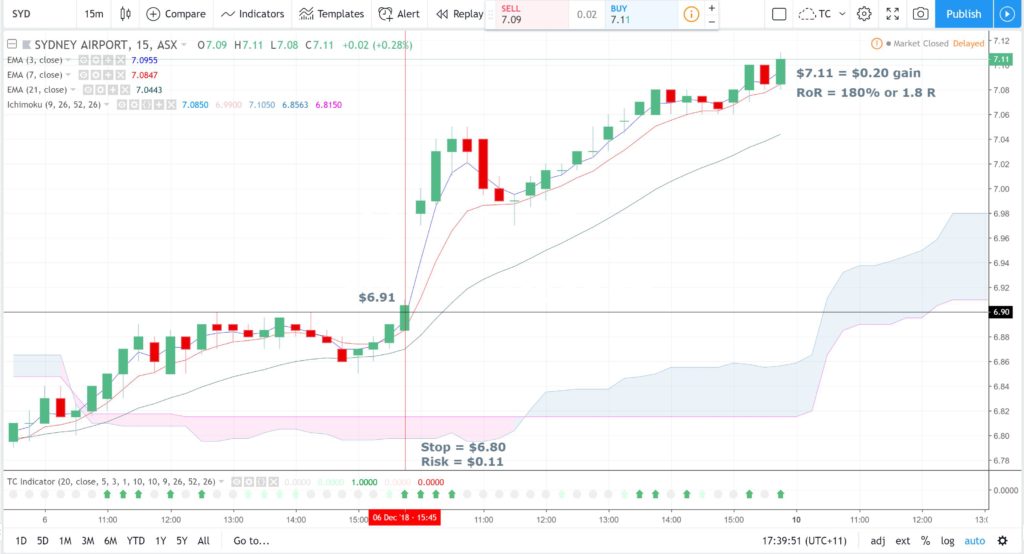Remove the TC Indicator
The image size is (1024, 554).
click(x=273, y=481)
